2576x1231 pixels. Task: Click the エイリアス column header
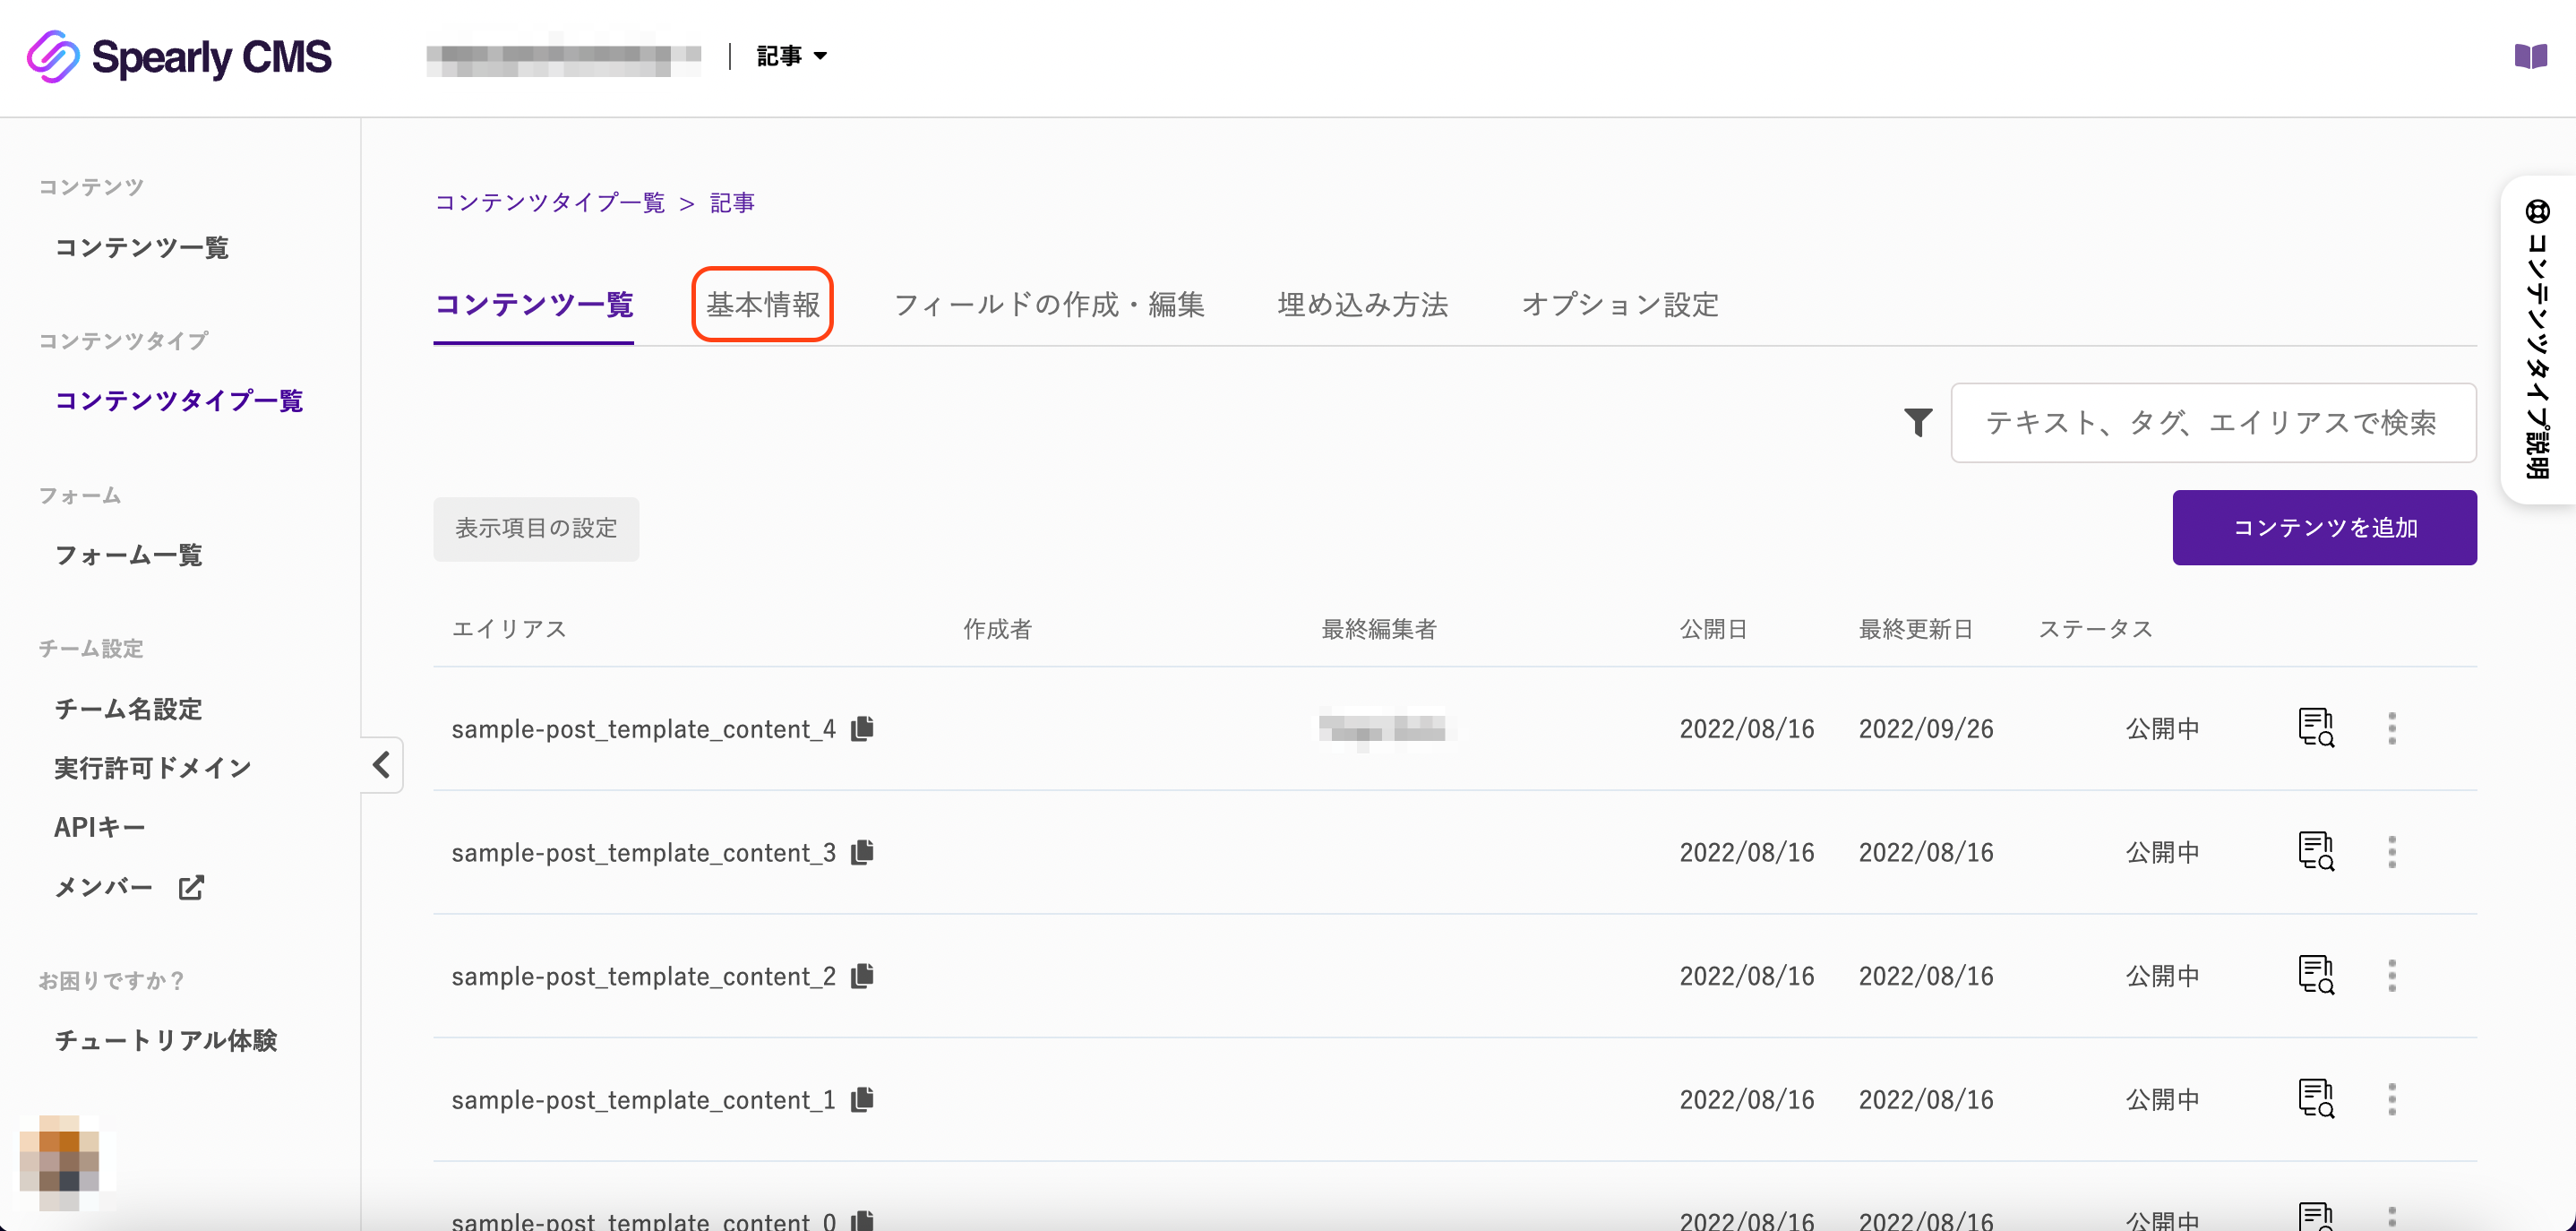pyautogui.click(x=509, y=629)
